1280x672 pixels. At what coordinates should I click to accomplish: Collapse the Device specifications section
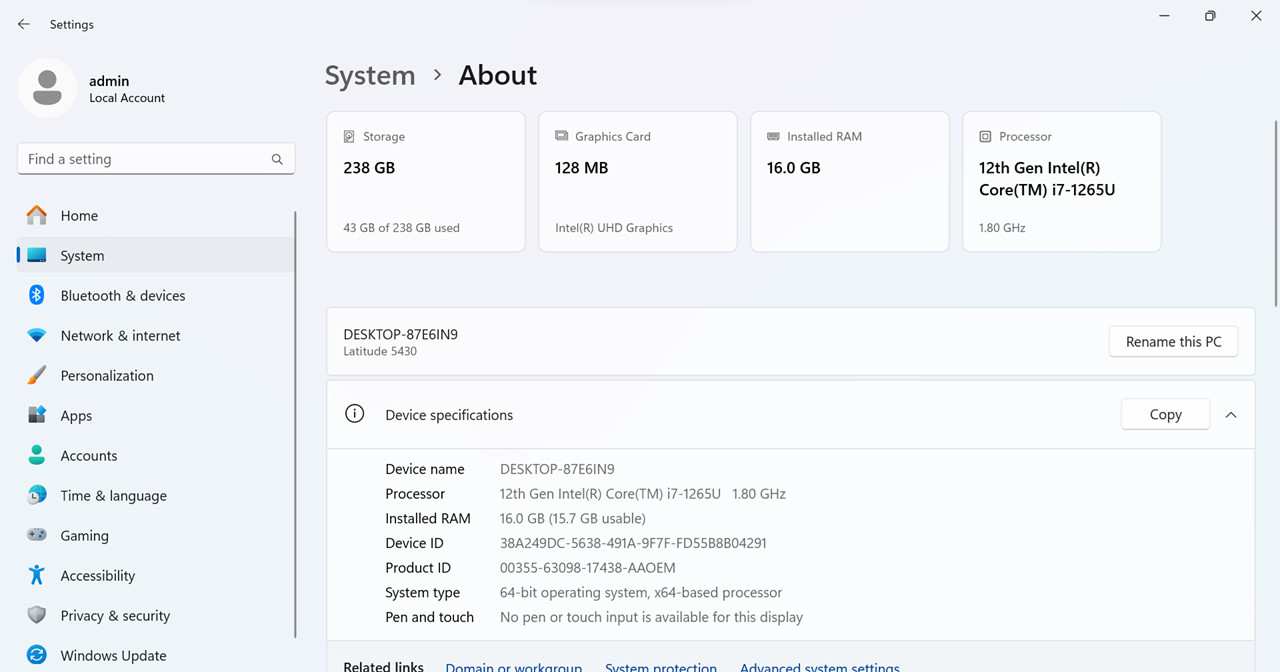click(1231, 415)
